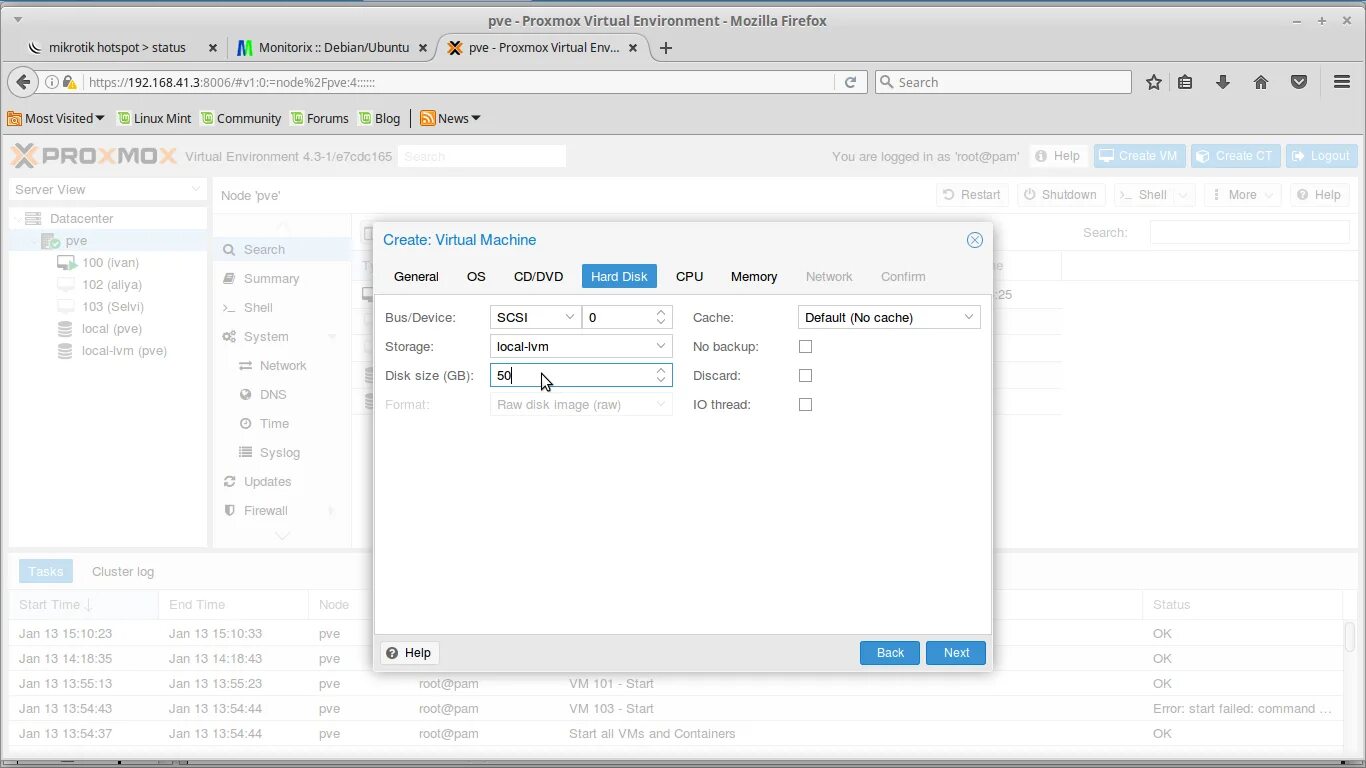Screen dimensions: 1366x768
Task: Enable the Discard checkbox
Action: [x=805, y=375]
